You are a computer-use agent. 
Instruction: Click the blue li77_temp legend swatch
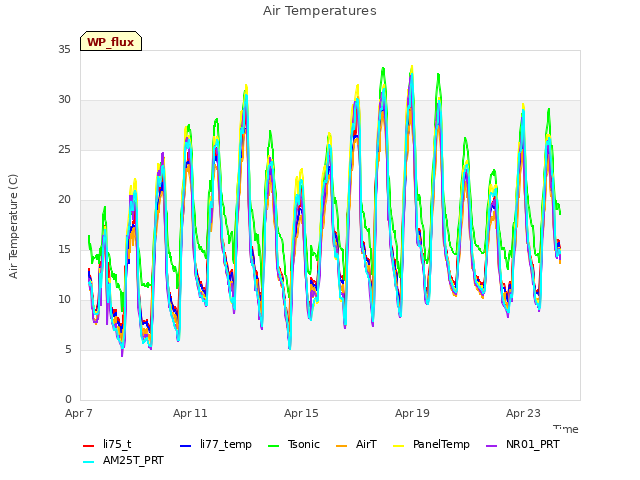point(186,446)
